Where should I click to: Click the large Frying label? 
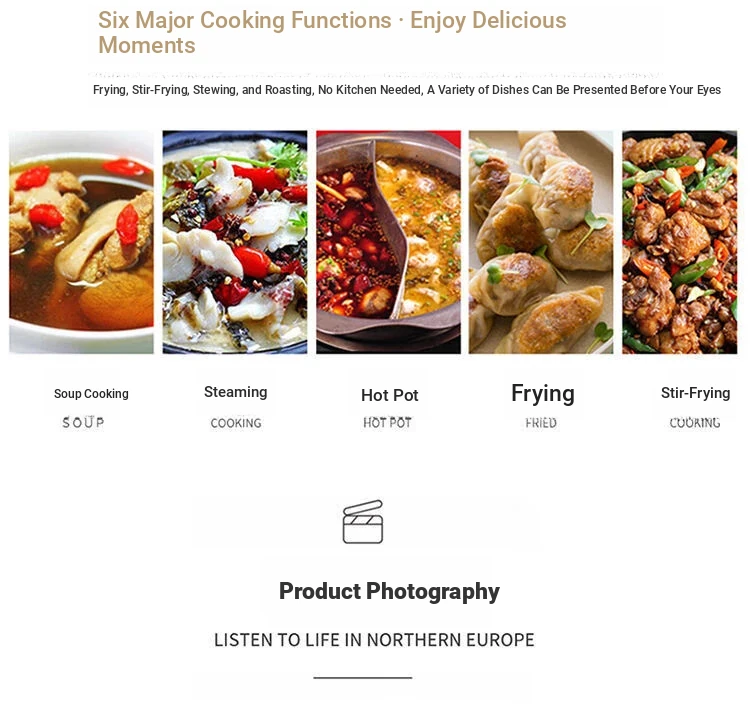click(x=543, y=394)
